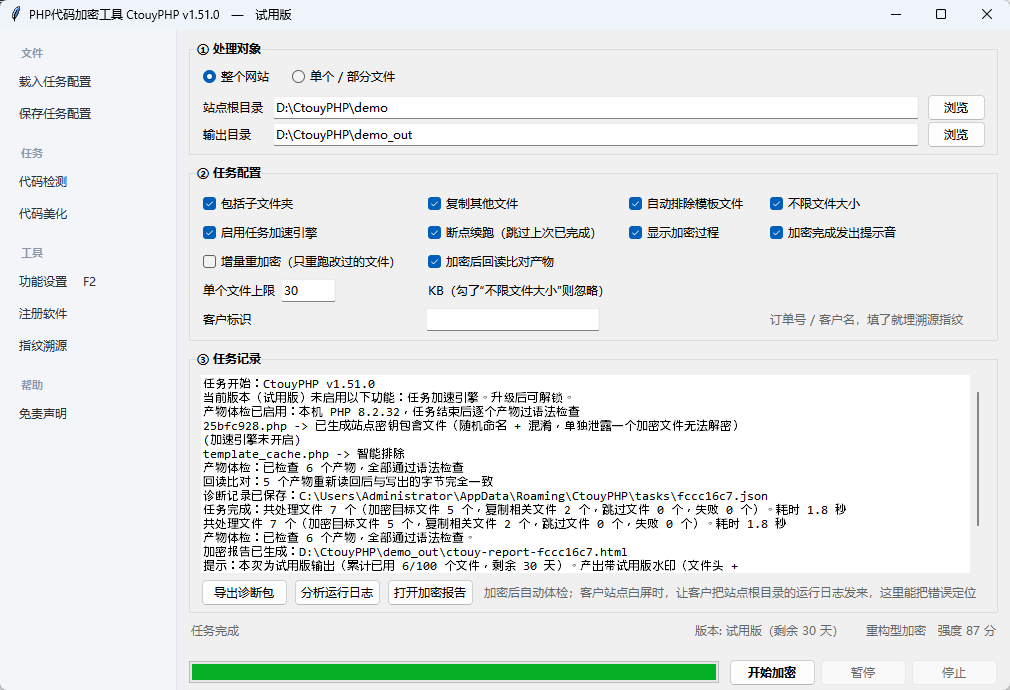
Task: Click the 任务完成 status text
Action: click(x=215, y=631)
